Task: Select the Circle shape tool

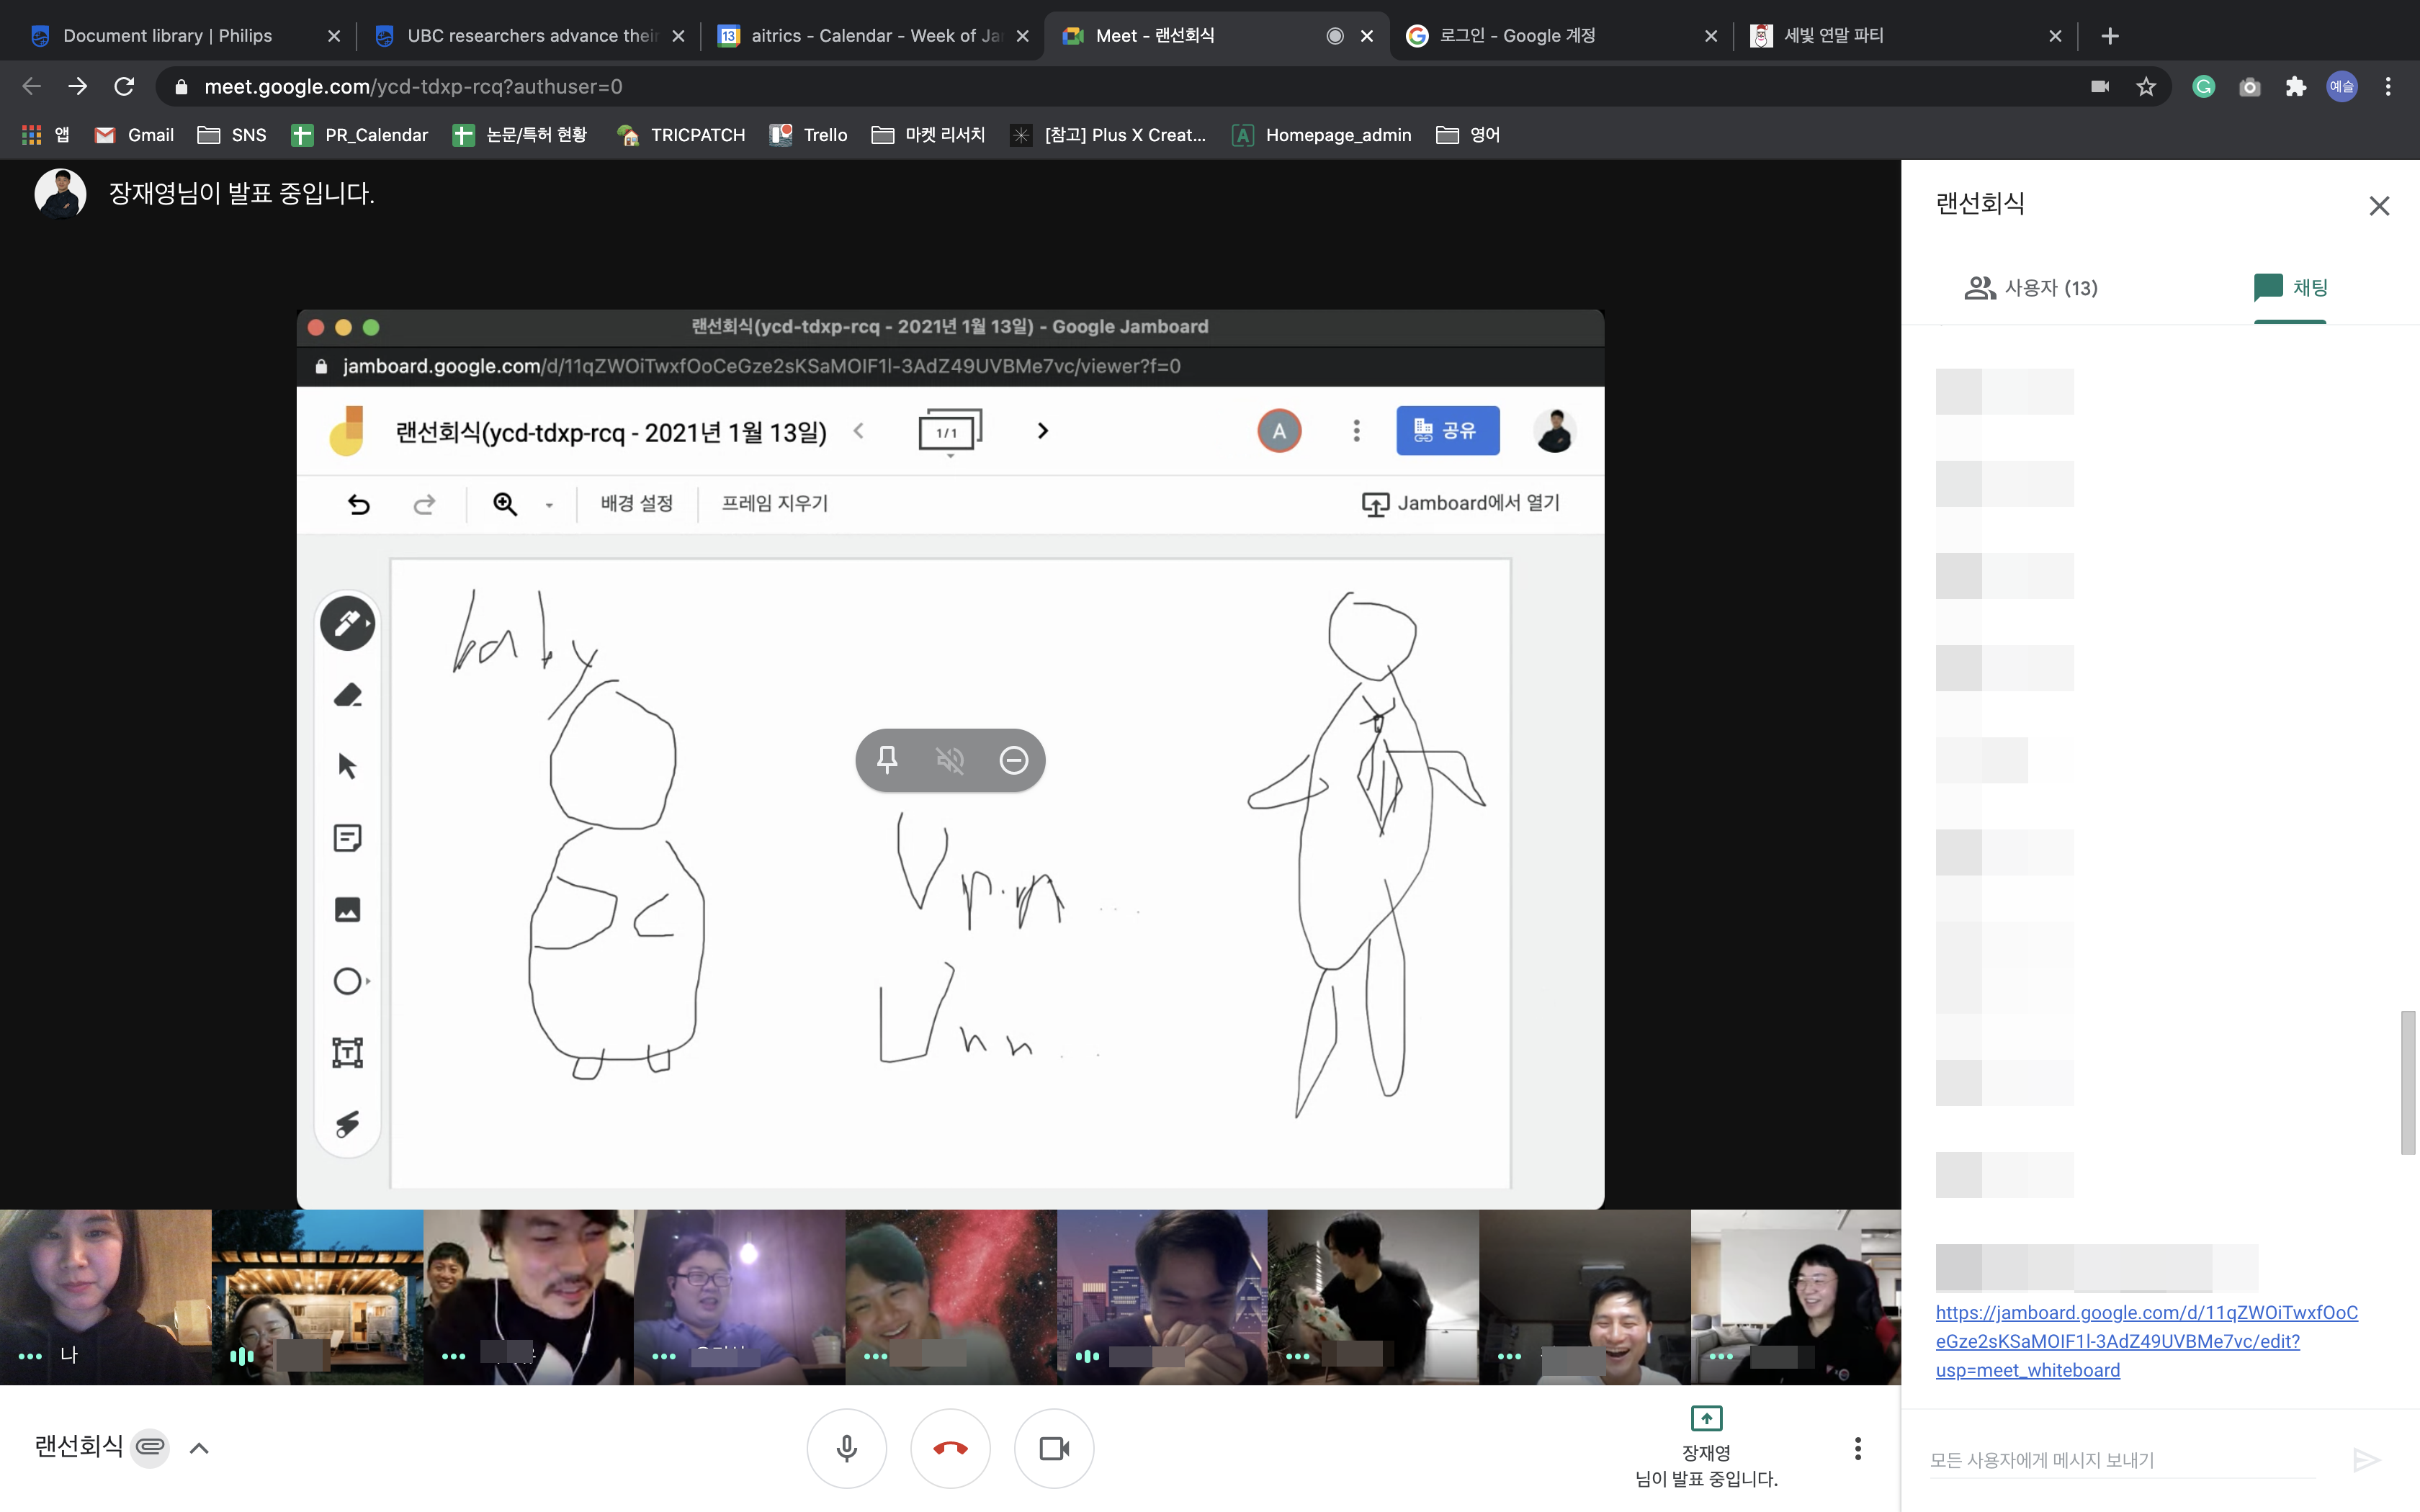Action: click(x=347, y=981)
